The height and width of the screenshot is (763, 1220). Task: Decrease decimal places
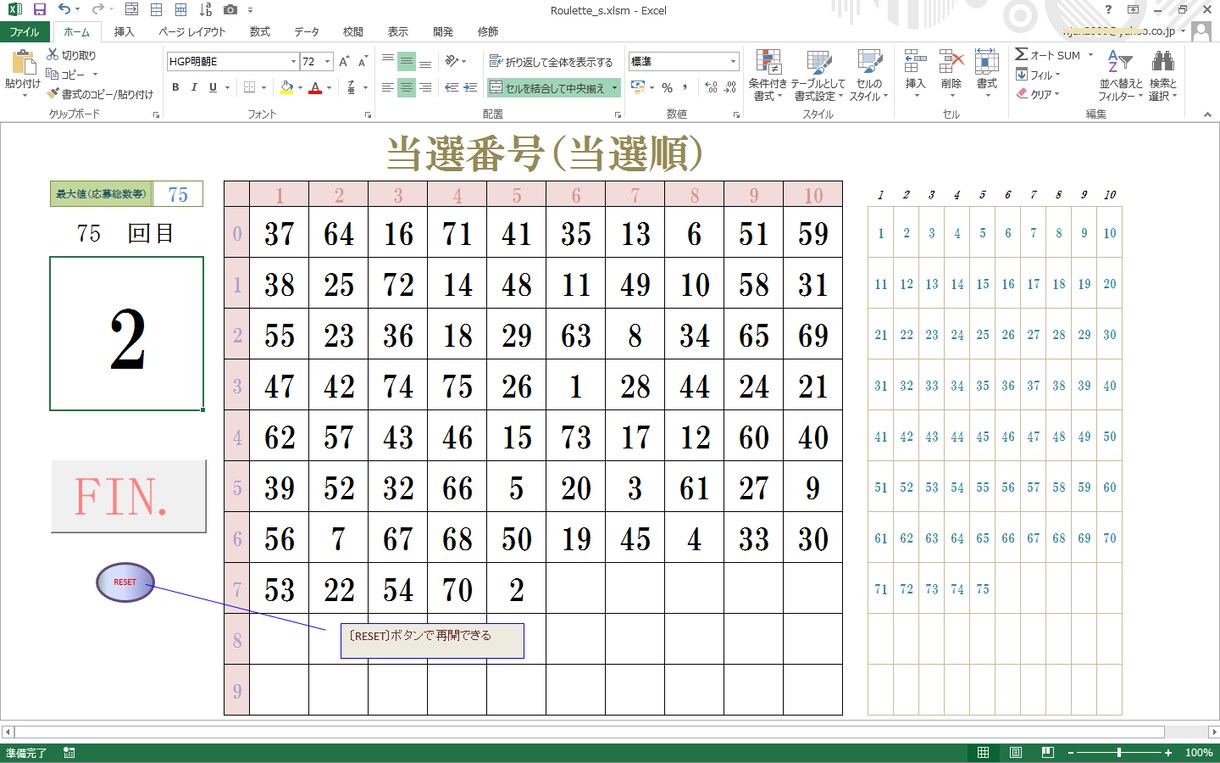pos(730,88)
